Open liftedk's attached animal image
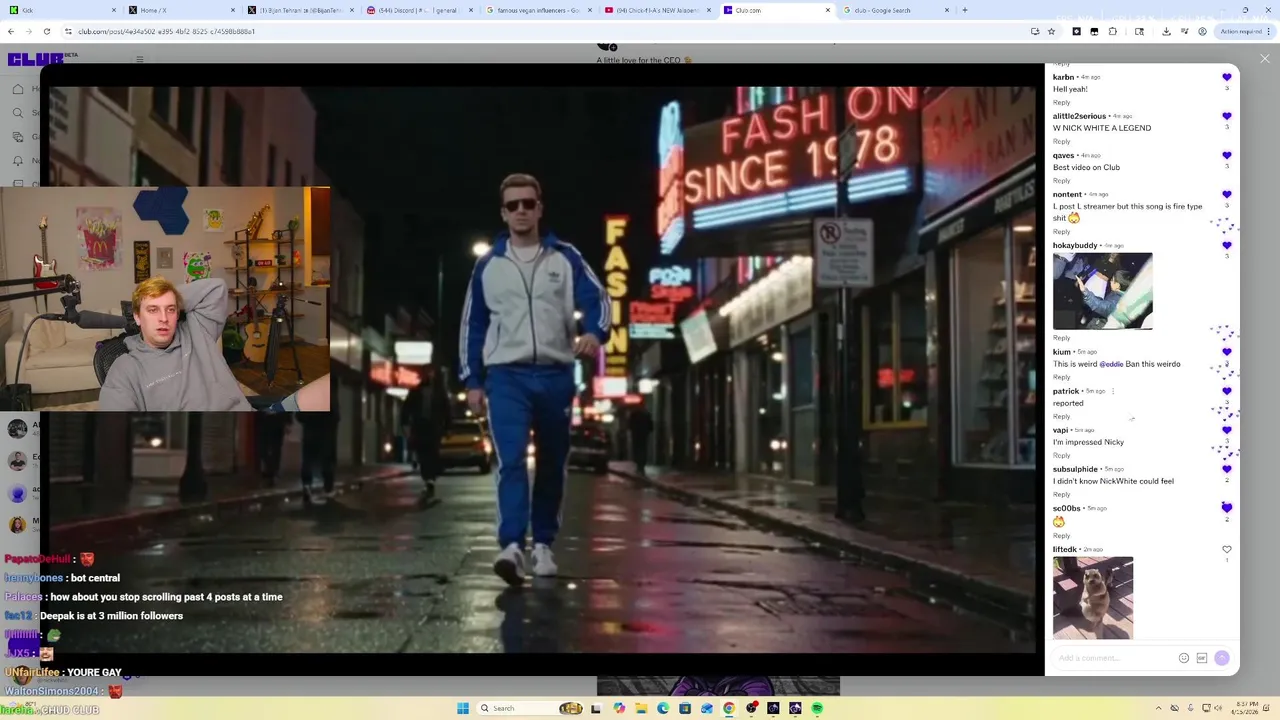The image size is (1280, 720). click(x=1093, y=598)
